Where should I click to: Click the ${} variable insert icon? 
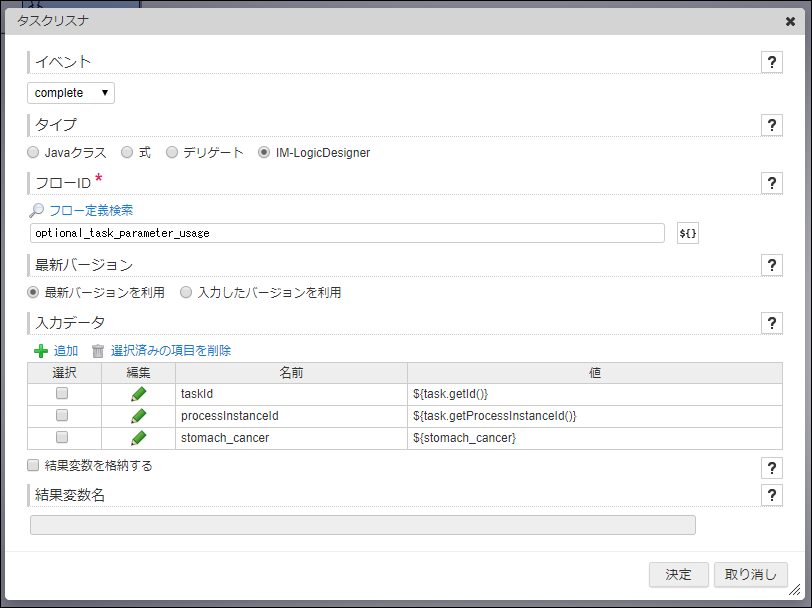(x=687, y=232)
